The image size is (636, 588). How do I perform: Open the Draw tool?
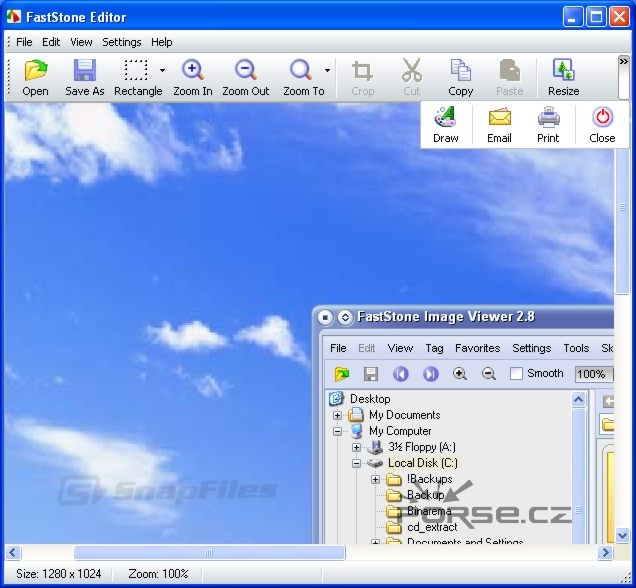point(446,124)
